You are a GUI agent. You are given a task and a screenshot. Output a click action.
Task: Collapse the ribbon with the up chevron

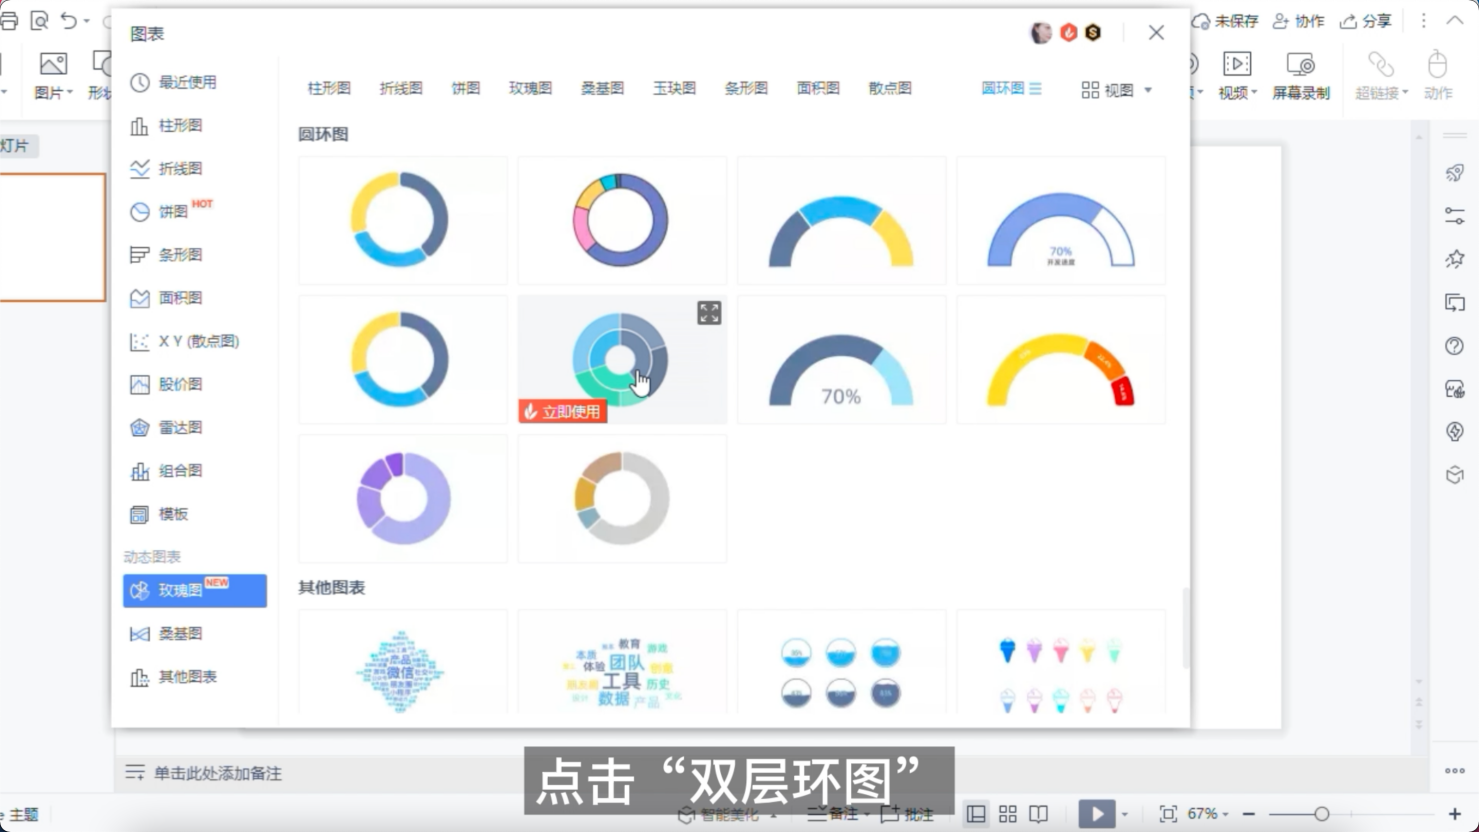[x=1455, y=21]
